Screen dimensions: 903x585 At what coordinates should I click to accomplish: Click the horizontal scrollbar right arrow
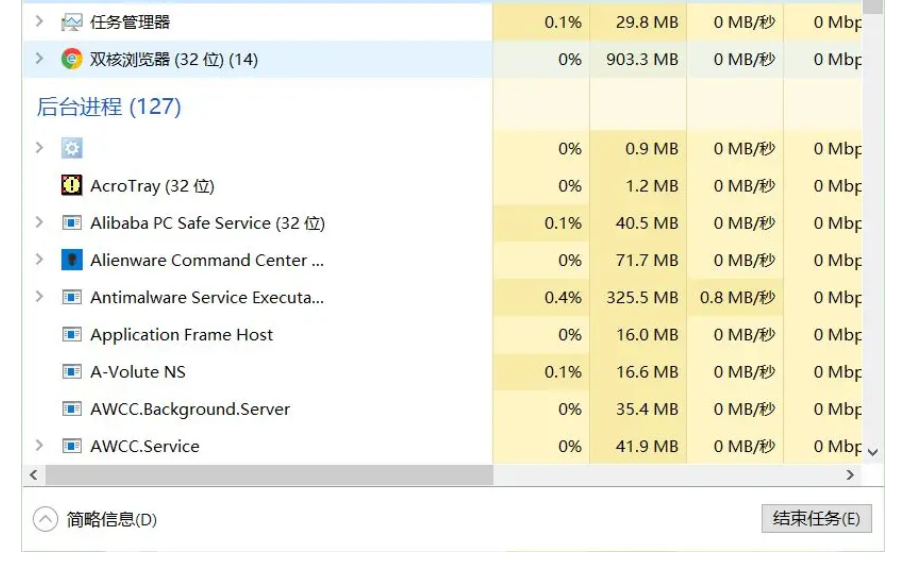point(850,475)
